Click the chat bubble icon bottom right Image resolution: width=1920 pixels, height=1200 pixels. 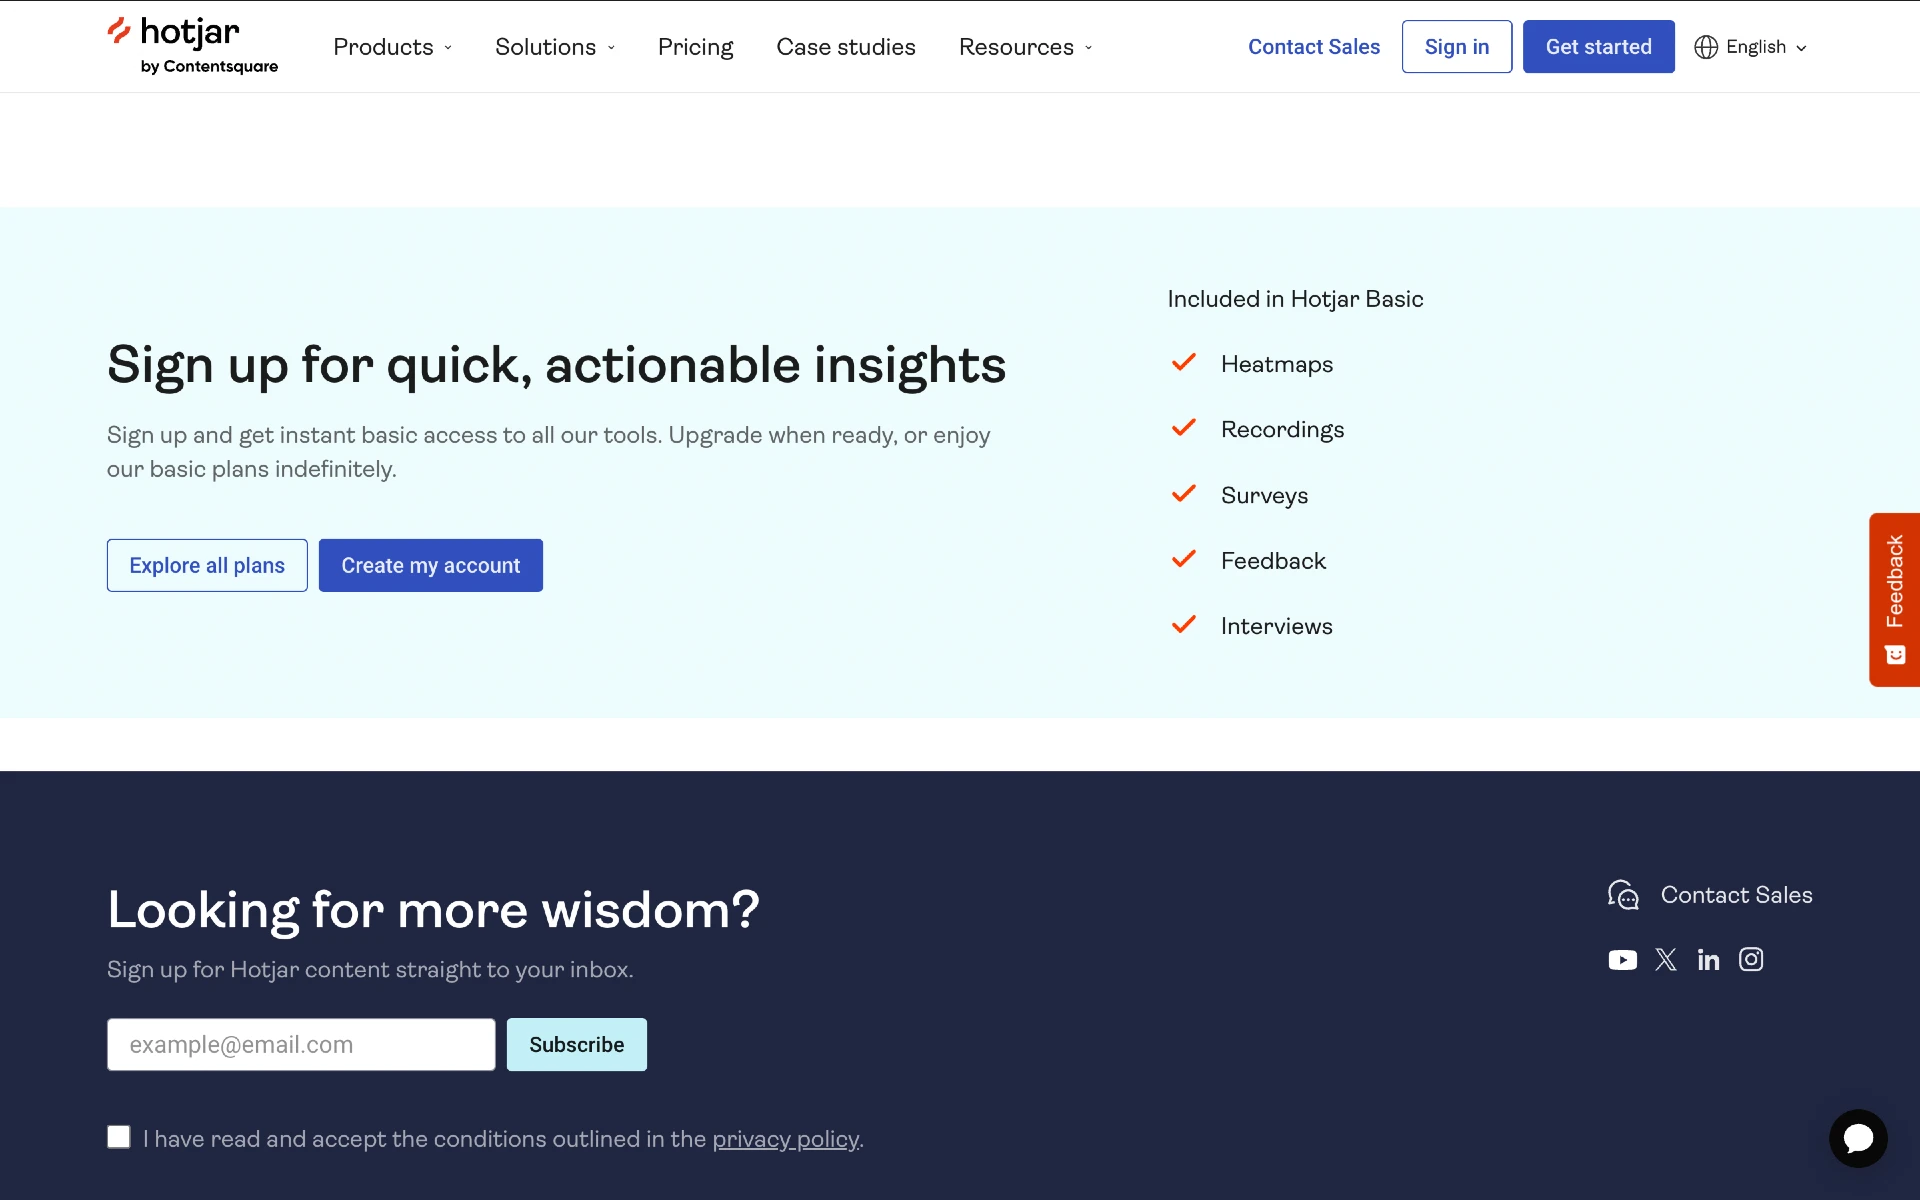(1858, 1138)
